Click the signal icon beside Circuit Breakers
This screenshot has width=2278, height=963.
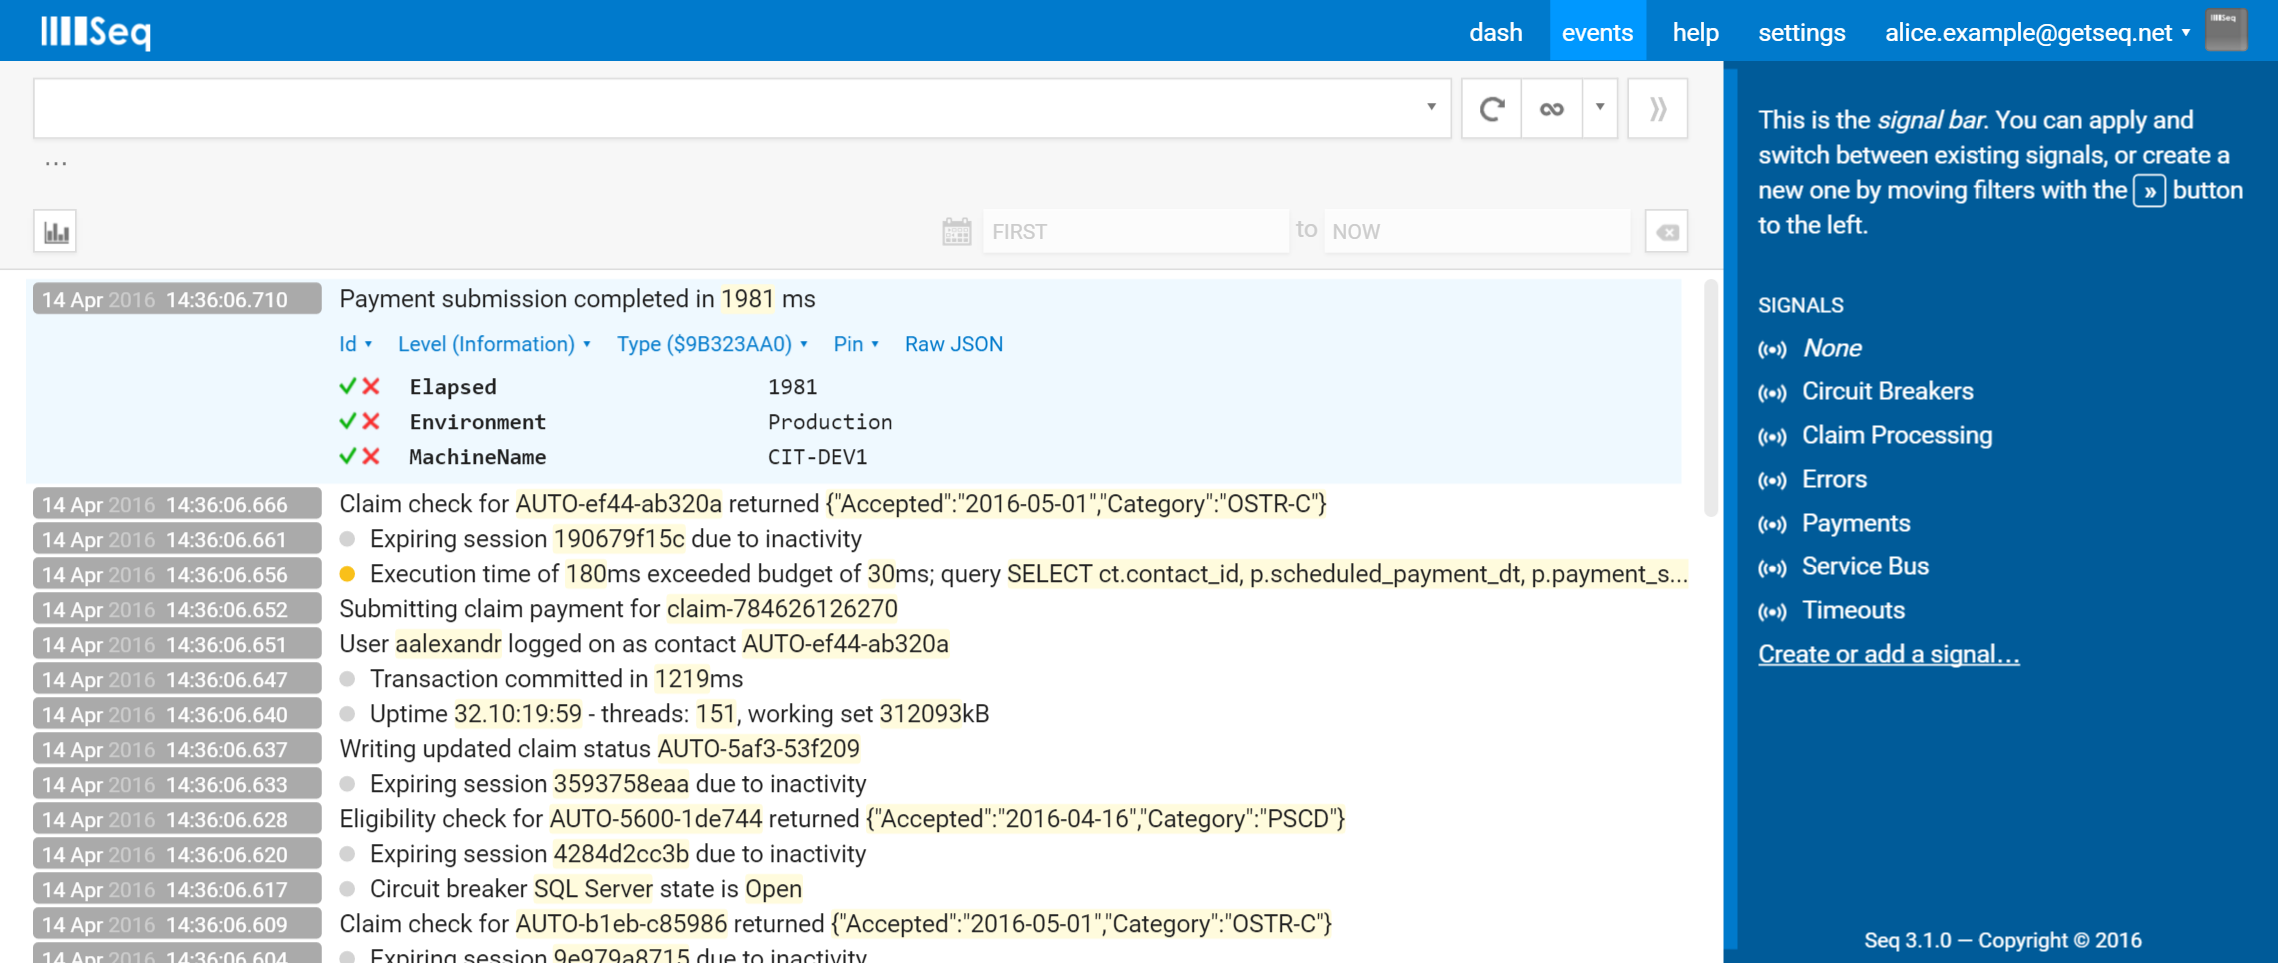1772,393
